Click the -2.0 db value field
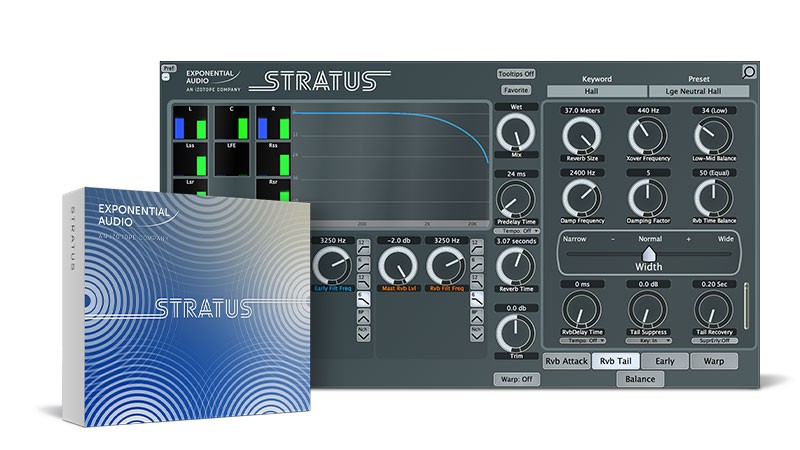Viewport: 800px width, 450px height. 398,240
